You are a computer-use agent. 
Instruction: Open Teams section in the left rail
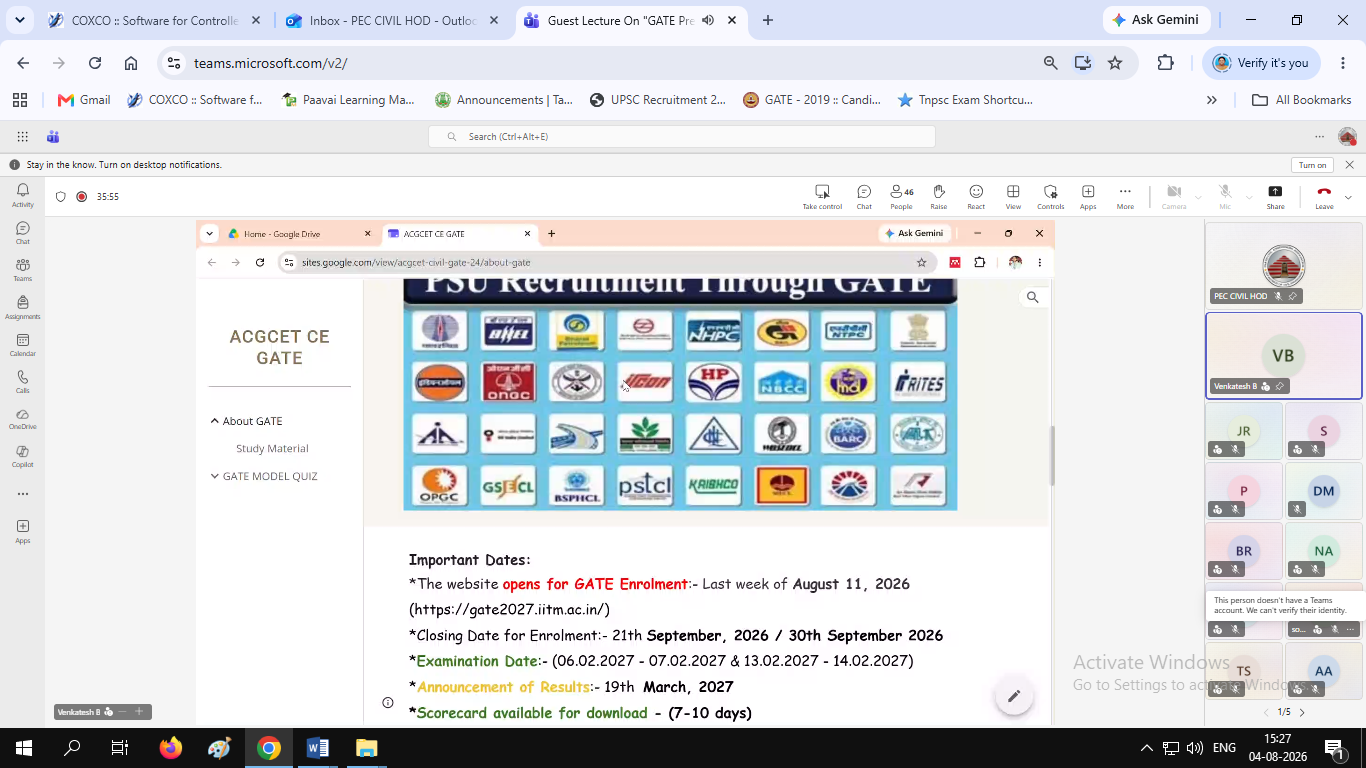22,270
